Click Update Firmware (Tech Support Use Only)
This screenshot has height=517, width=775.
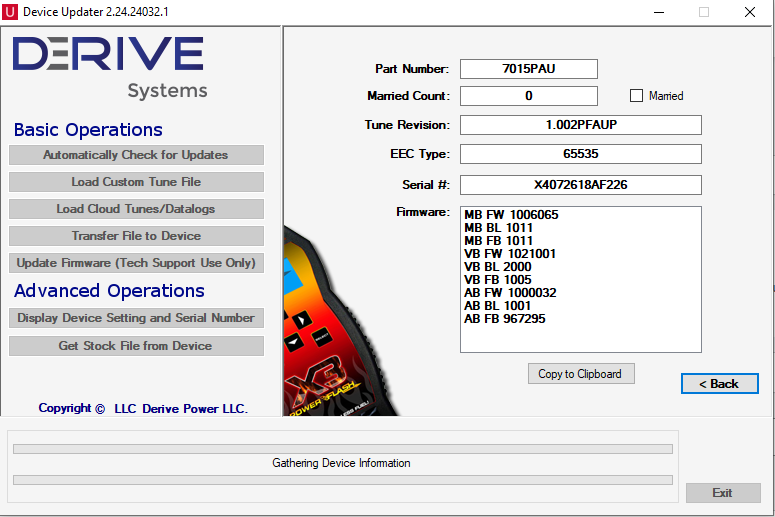(136, 263)
